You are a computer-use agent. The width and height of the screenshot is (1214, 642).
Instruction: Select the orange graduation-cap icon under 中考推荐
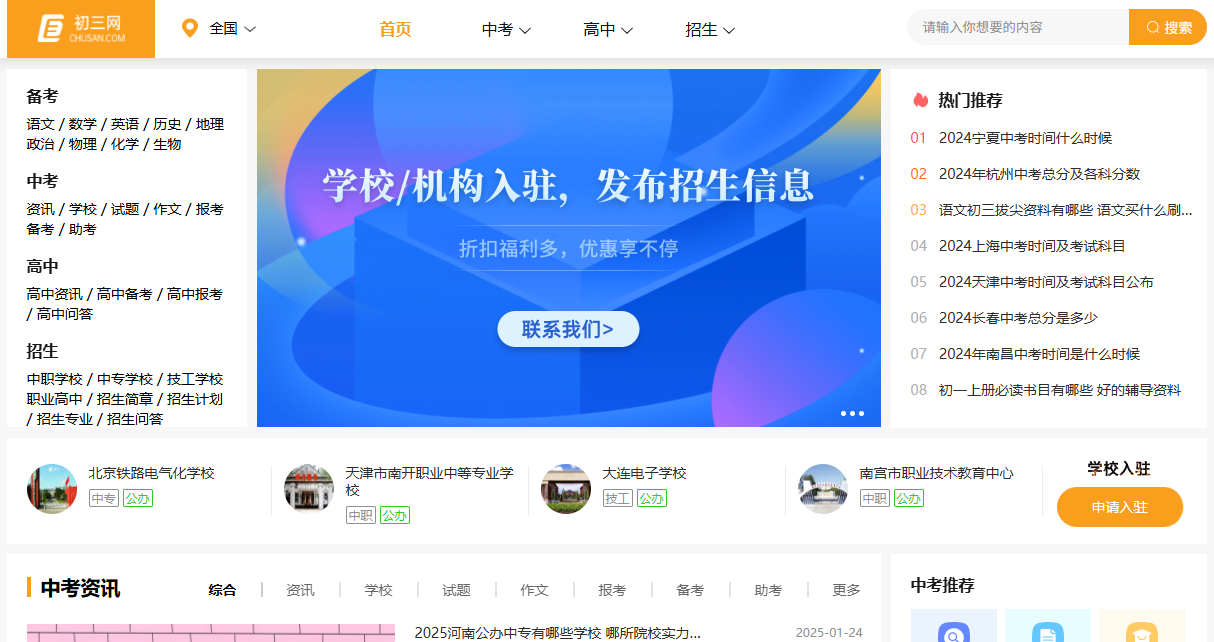tap(1141, 631)
